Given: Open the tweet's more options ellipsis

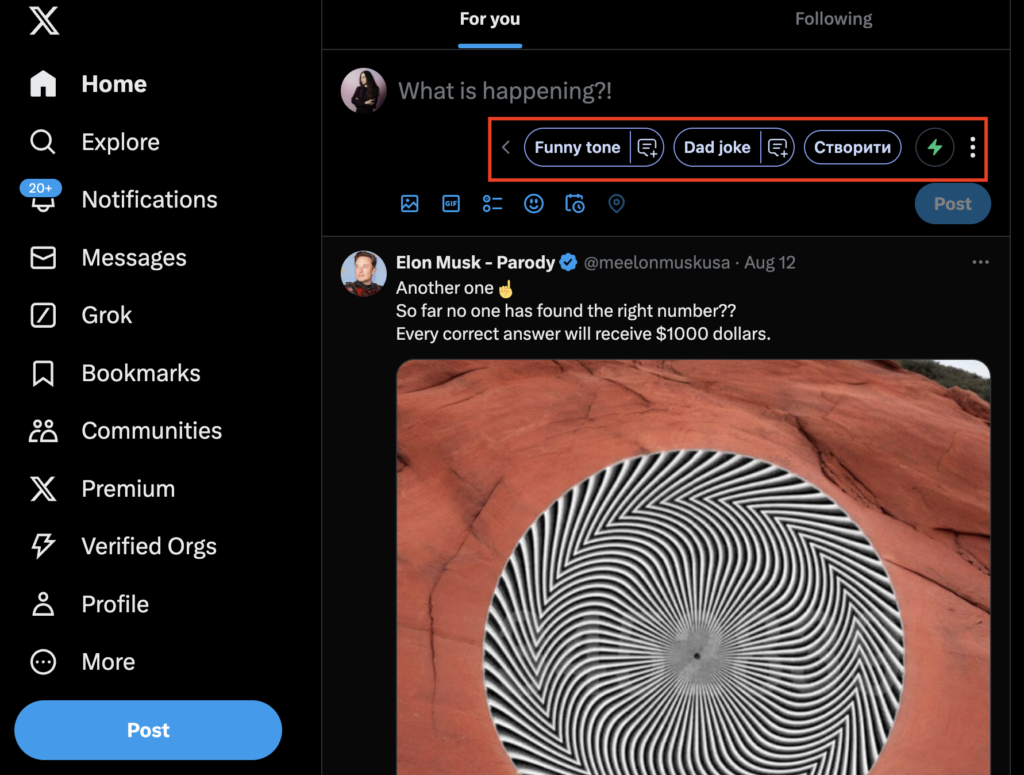Looking at the screenshot, I should click(x=980, y=262).
